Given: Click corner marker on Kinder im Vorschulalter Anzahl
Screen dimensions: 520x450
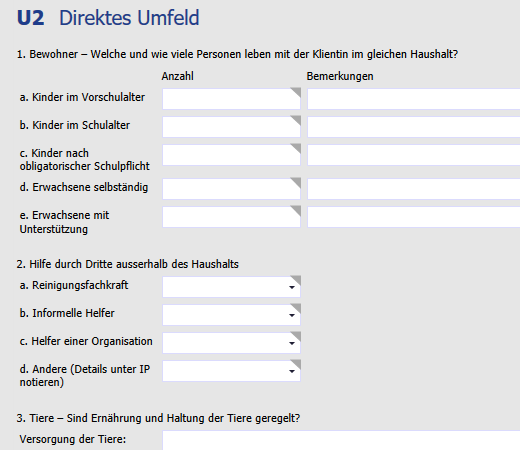Looking at the screenshot, I should click(x=297, y=91).
